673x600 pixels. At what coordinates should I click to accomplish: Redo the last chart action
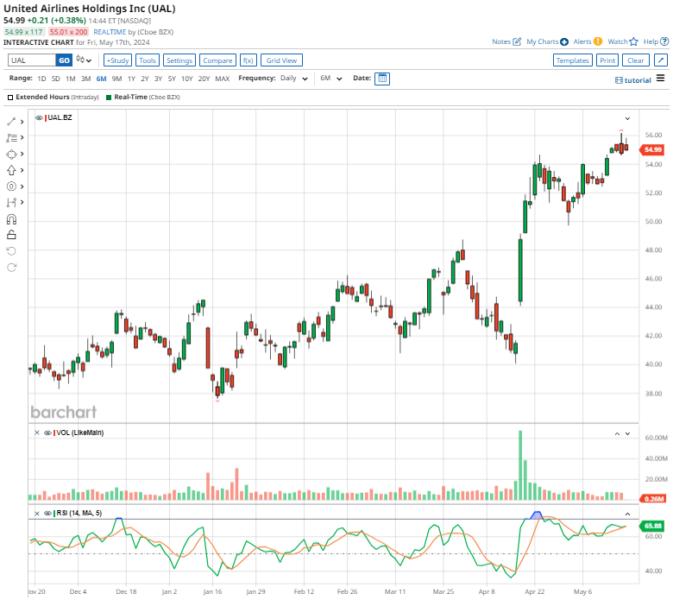[x=11, y=267]
